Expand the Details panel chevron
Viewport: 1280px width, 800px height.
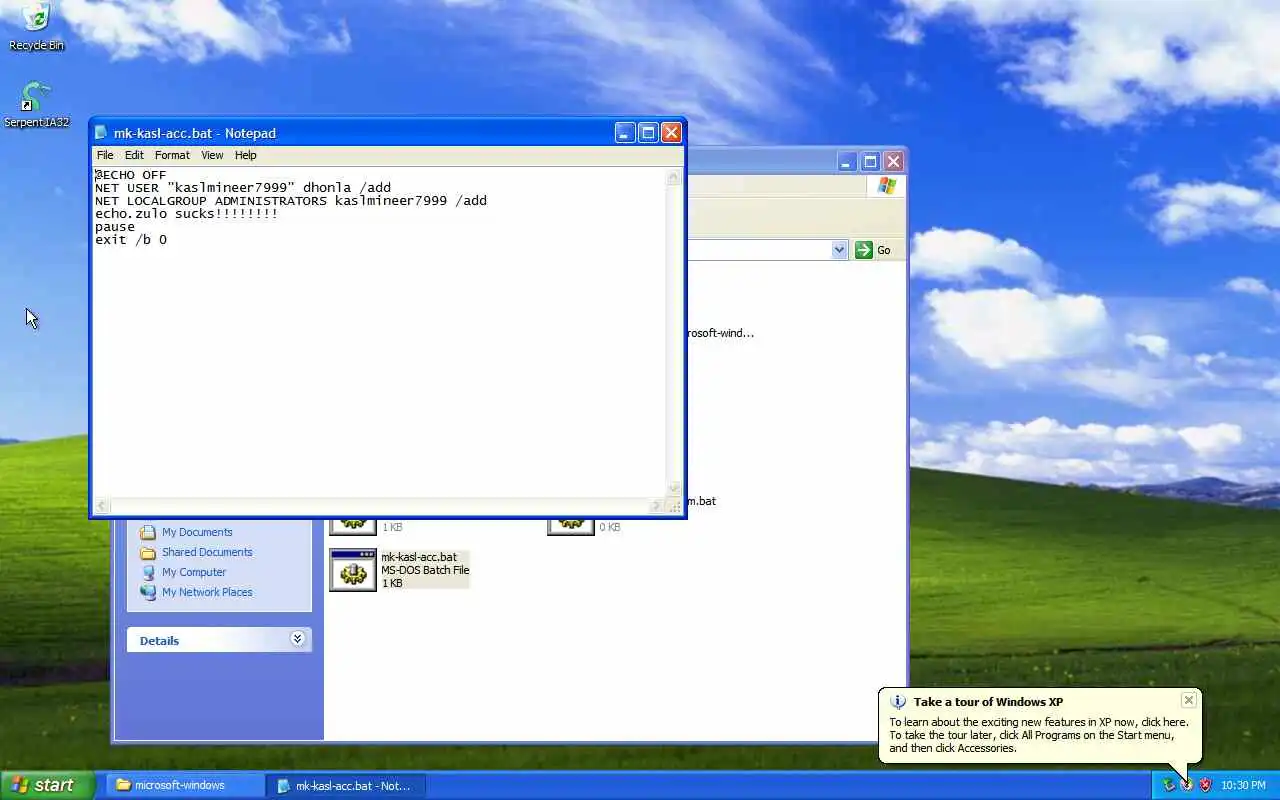tap(297, 639)
